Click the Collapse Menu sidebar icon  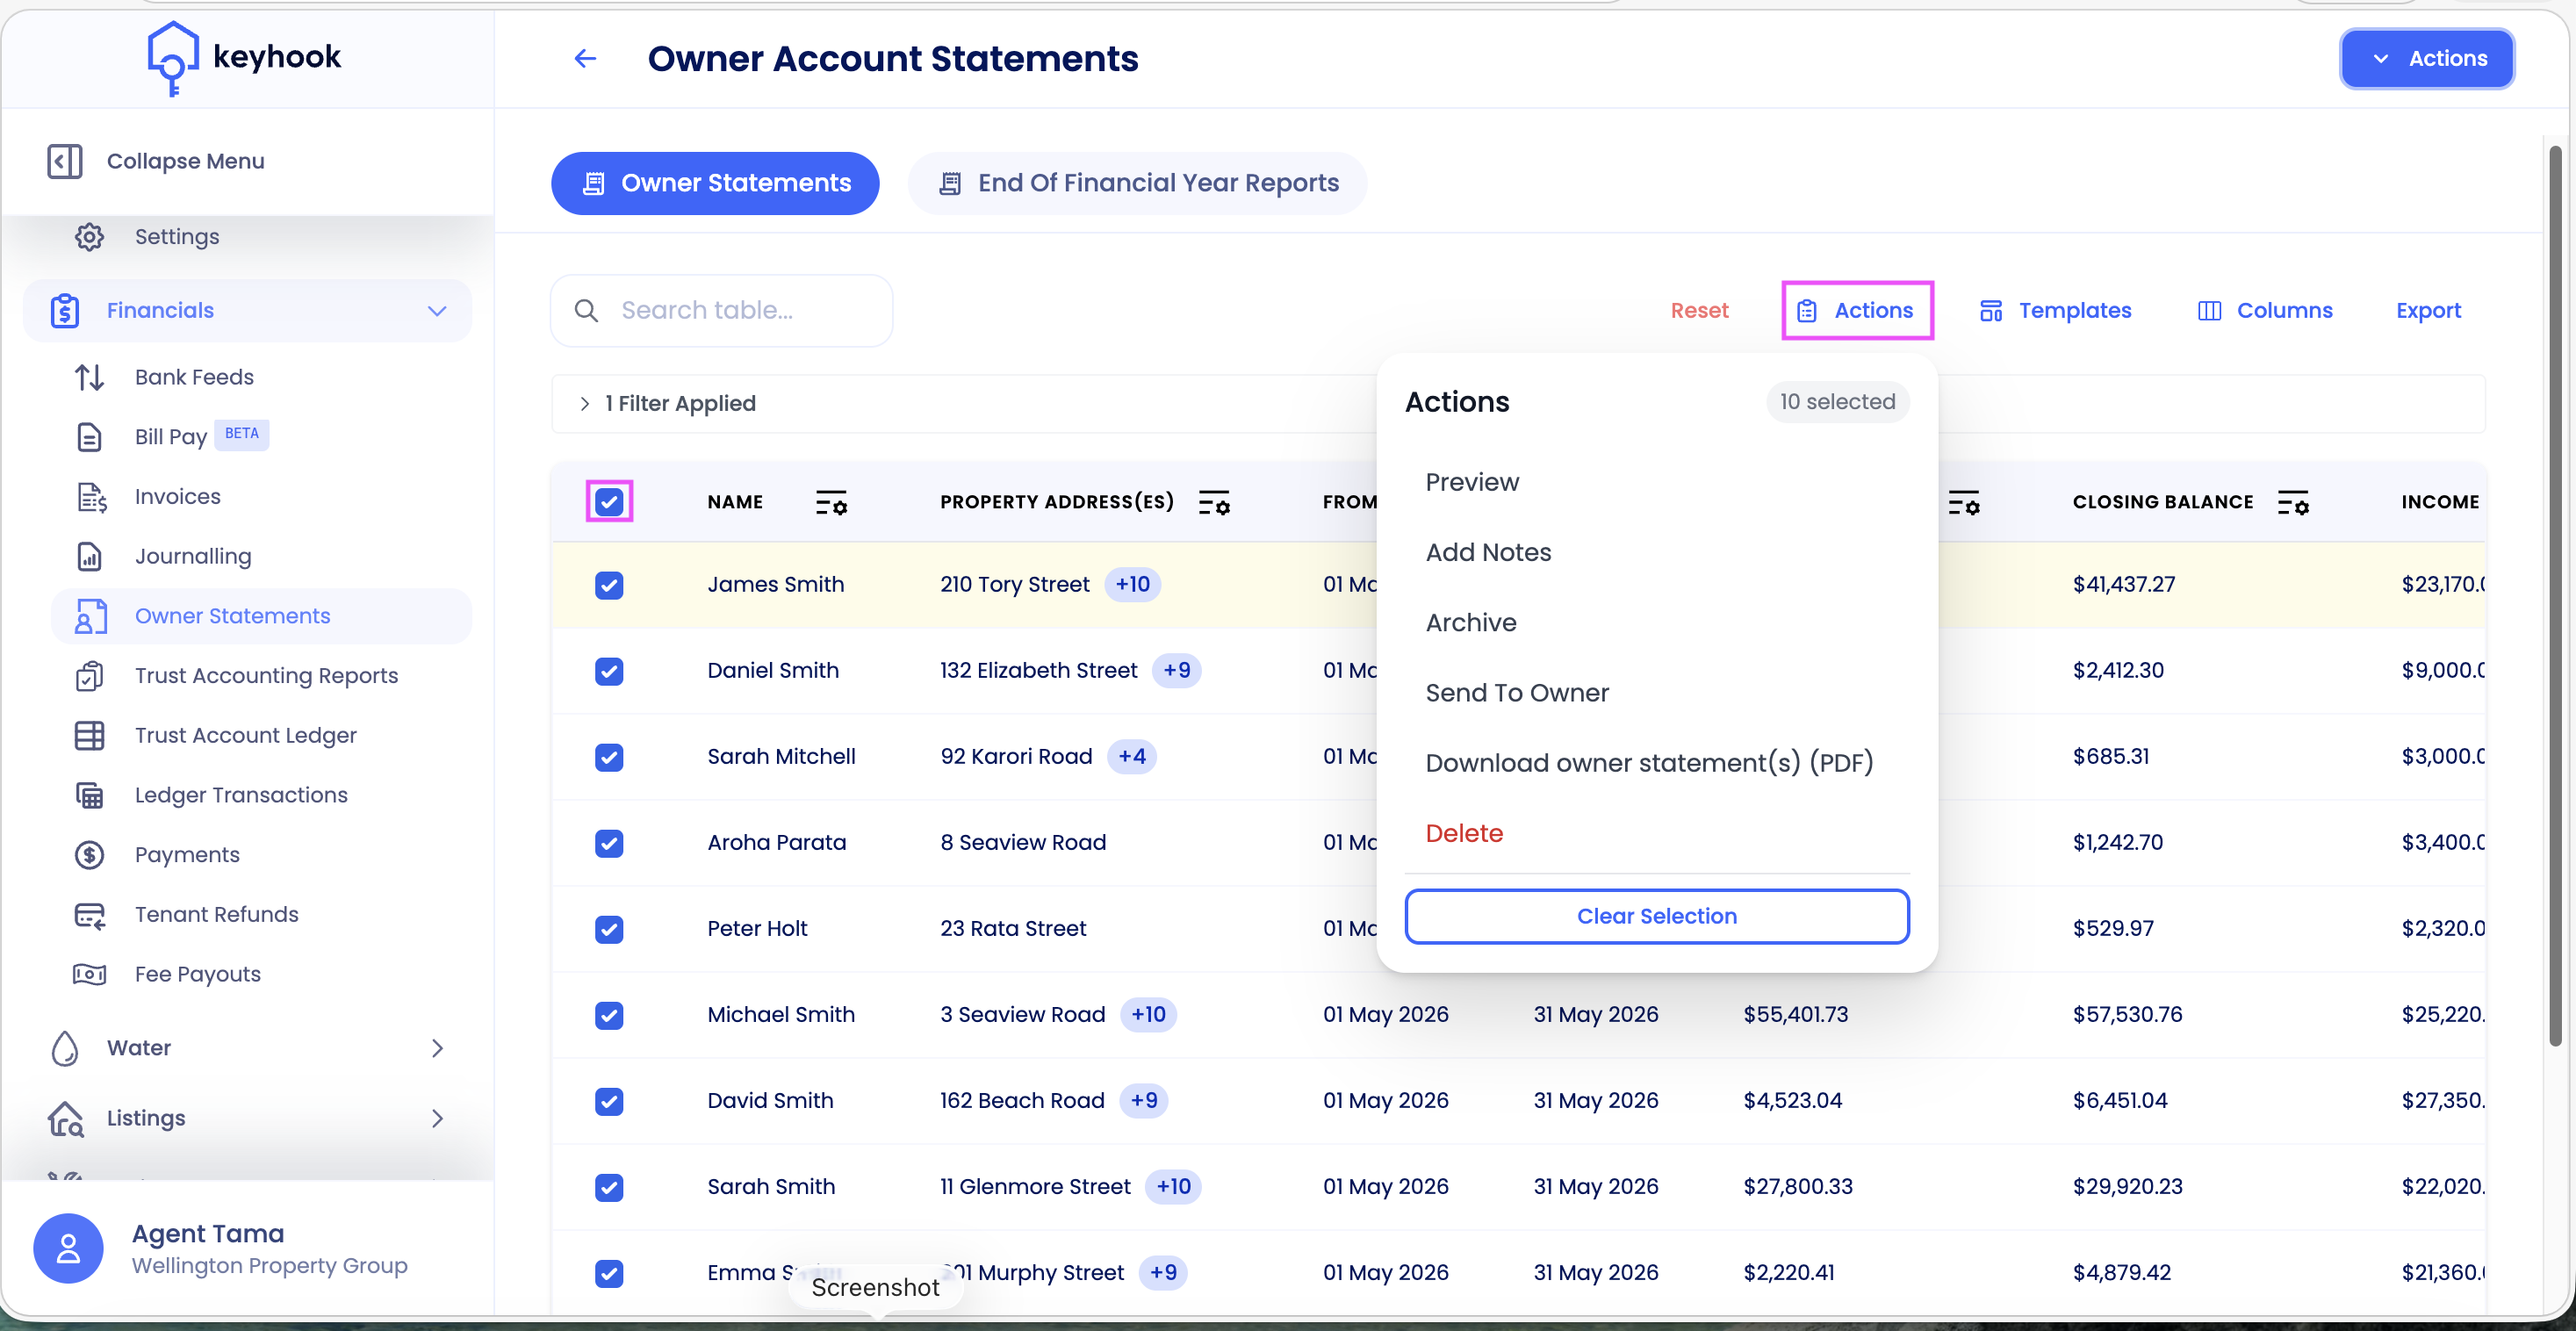point(65,161)
